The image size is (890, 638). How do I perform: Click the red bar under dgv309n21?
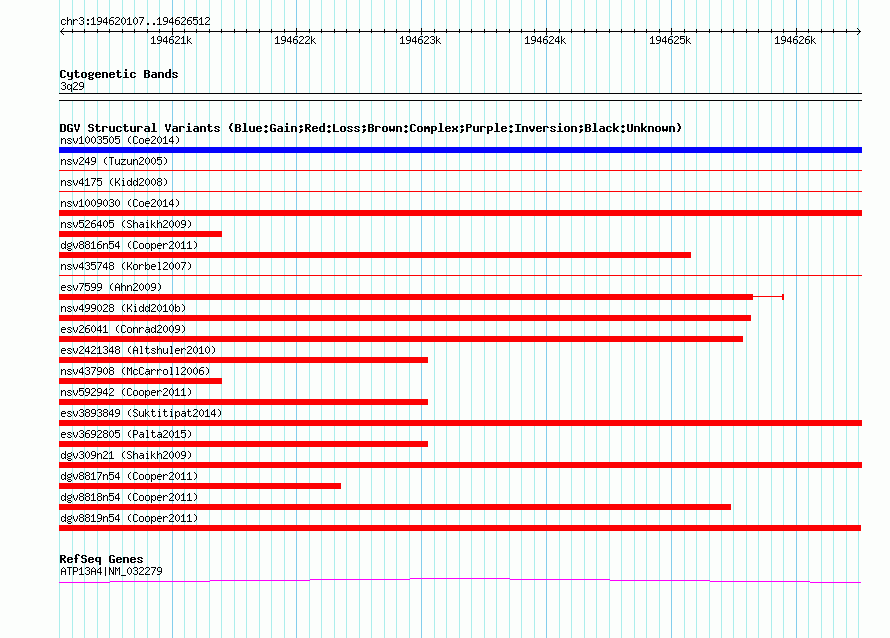click(460, 465)
